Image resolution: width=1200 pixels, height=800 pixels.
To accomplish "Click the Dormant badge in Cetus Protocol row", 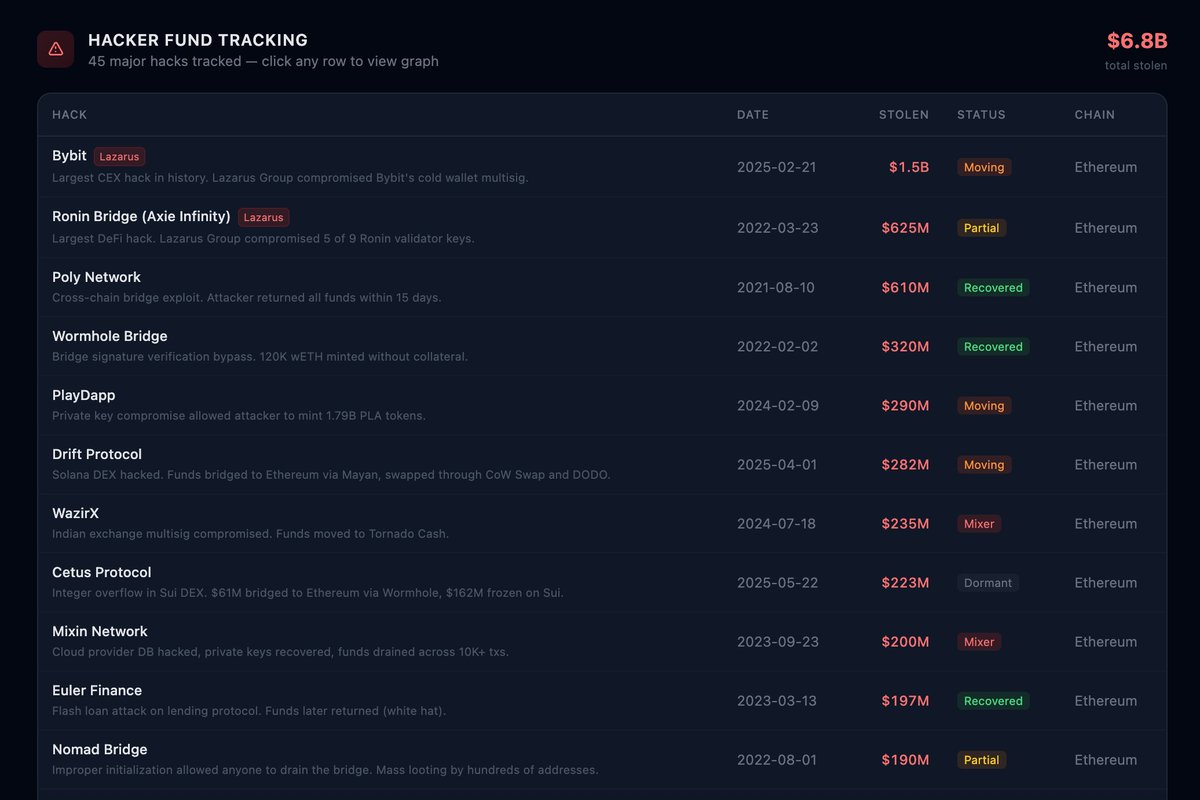I will click(988, 582).
